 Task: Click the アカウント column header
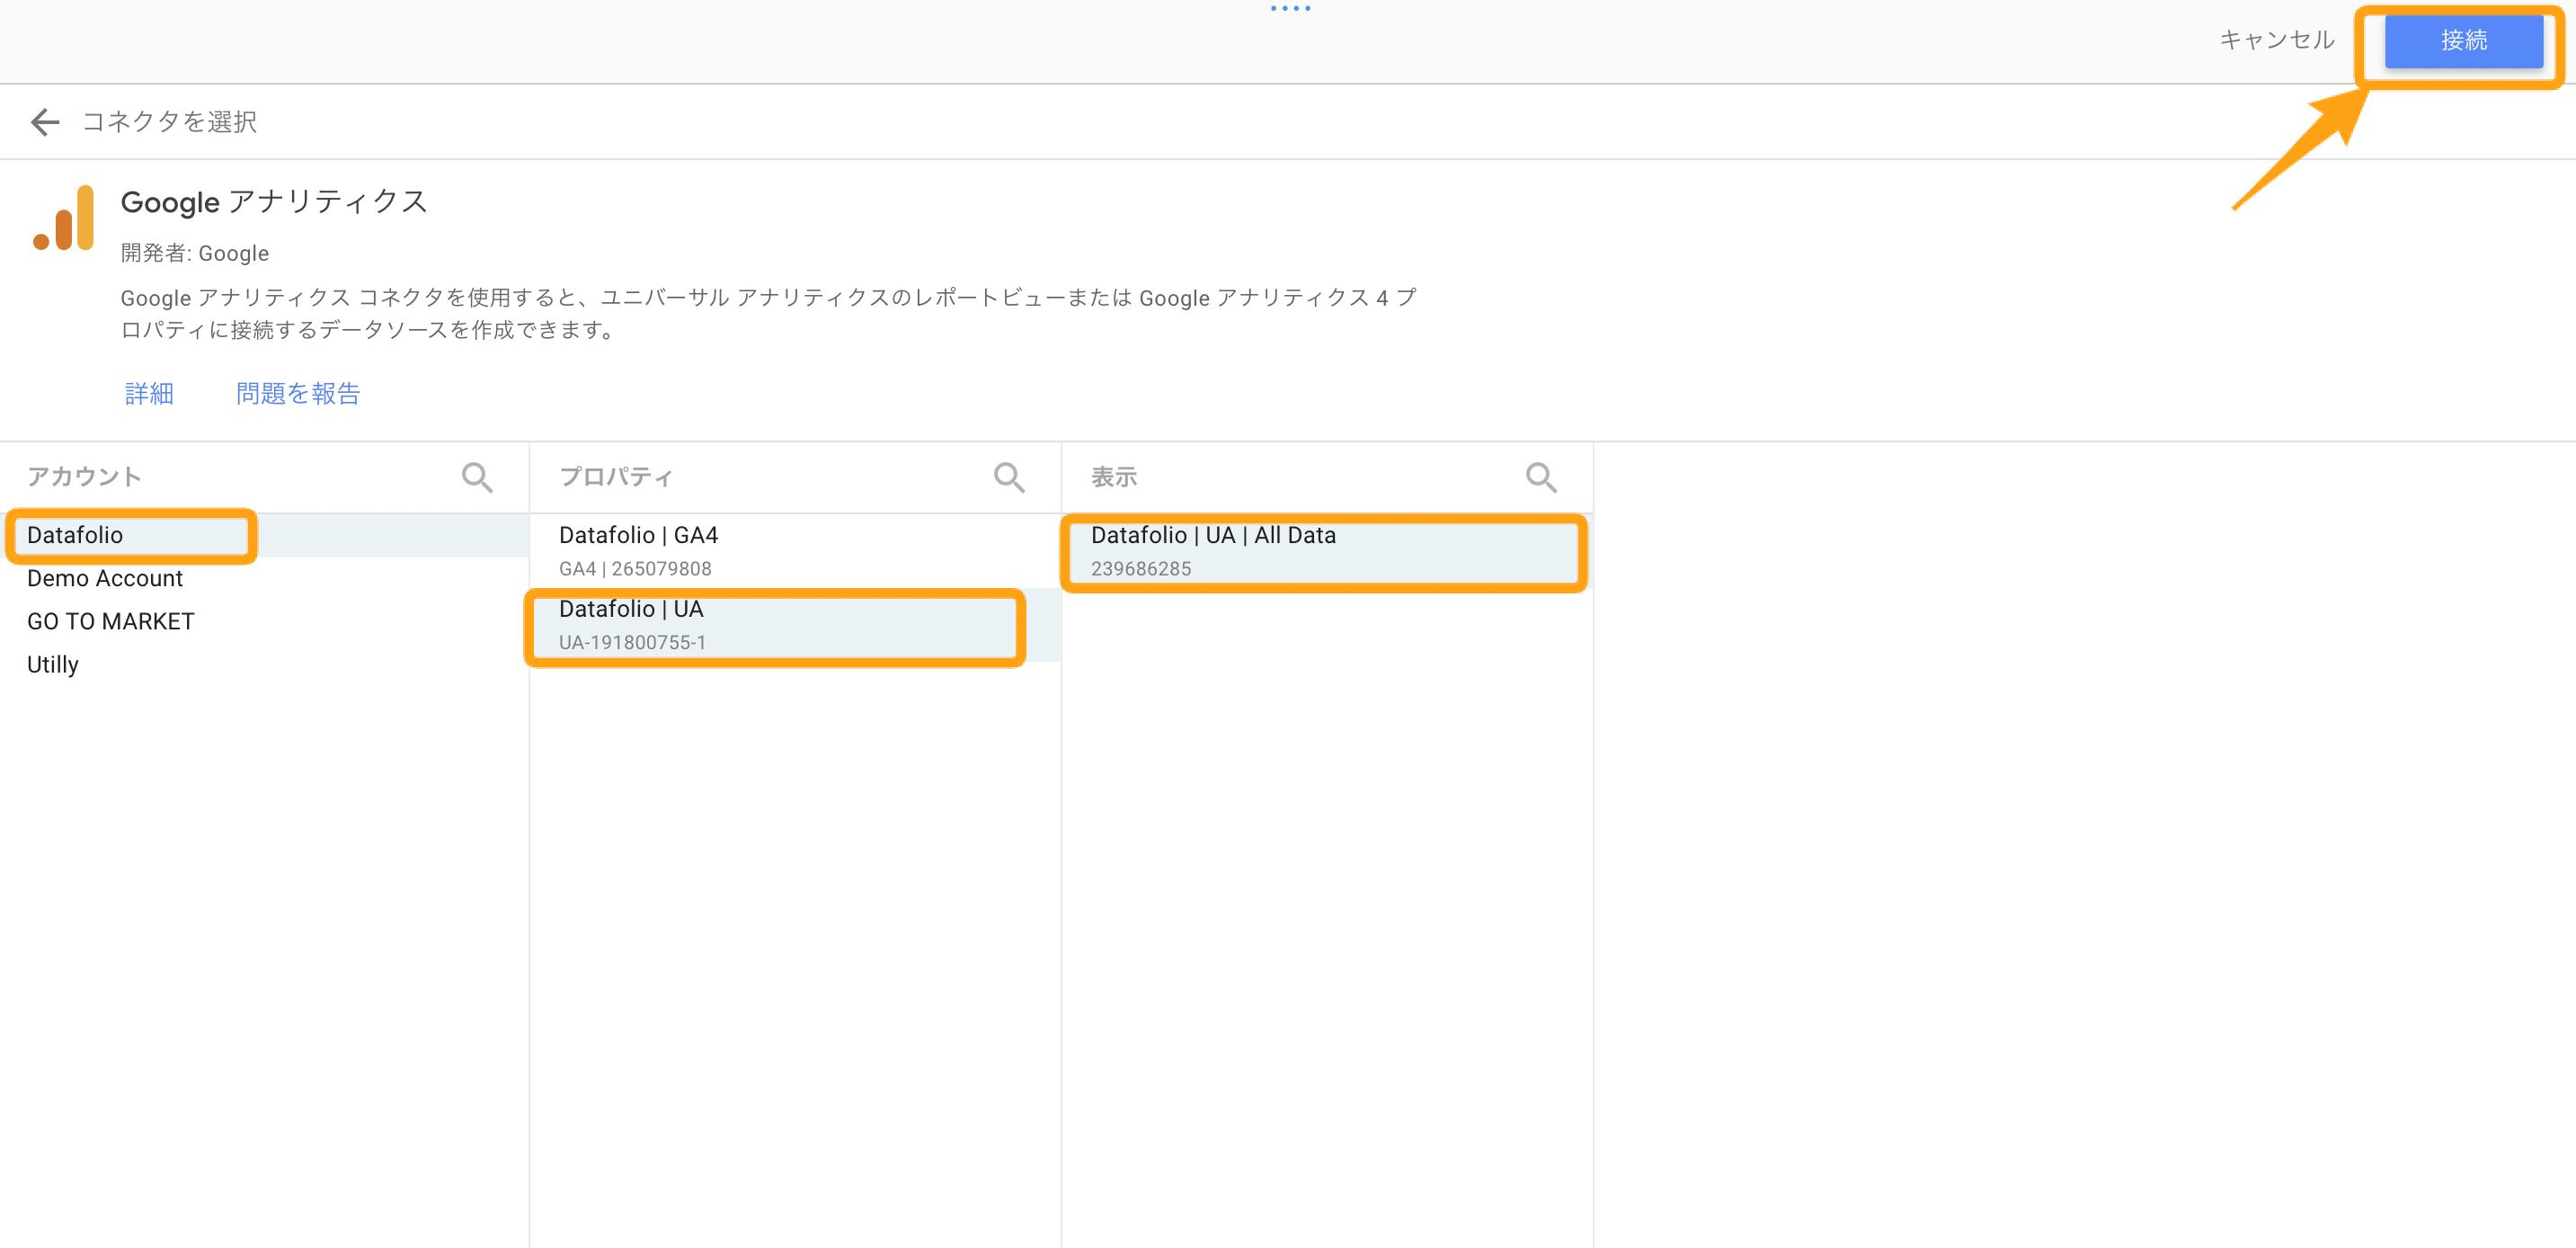[x=84, y=477]
